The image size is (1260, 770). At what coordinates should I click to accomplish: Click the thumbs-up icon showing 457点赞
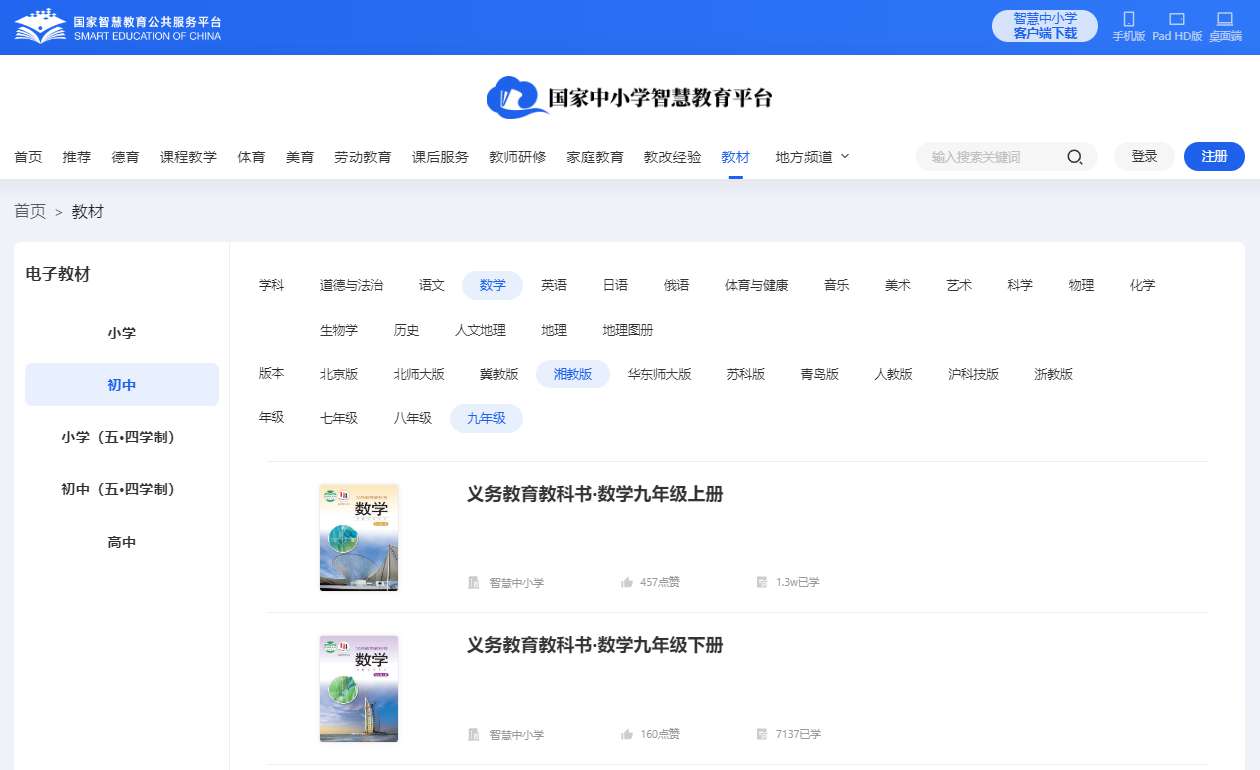[627, 582]
